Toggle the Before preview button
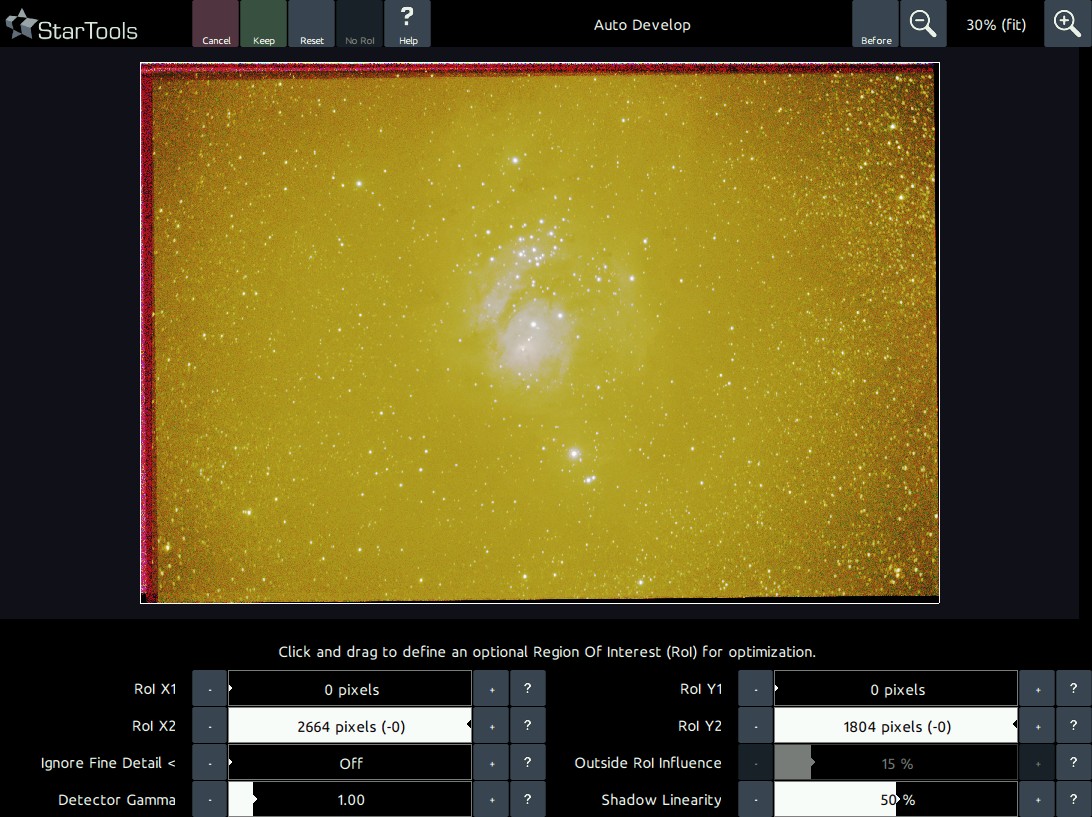1092x817 pixels. pyautogui.click(x=876, y=24)
